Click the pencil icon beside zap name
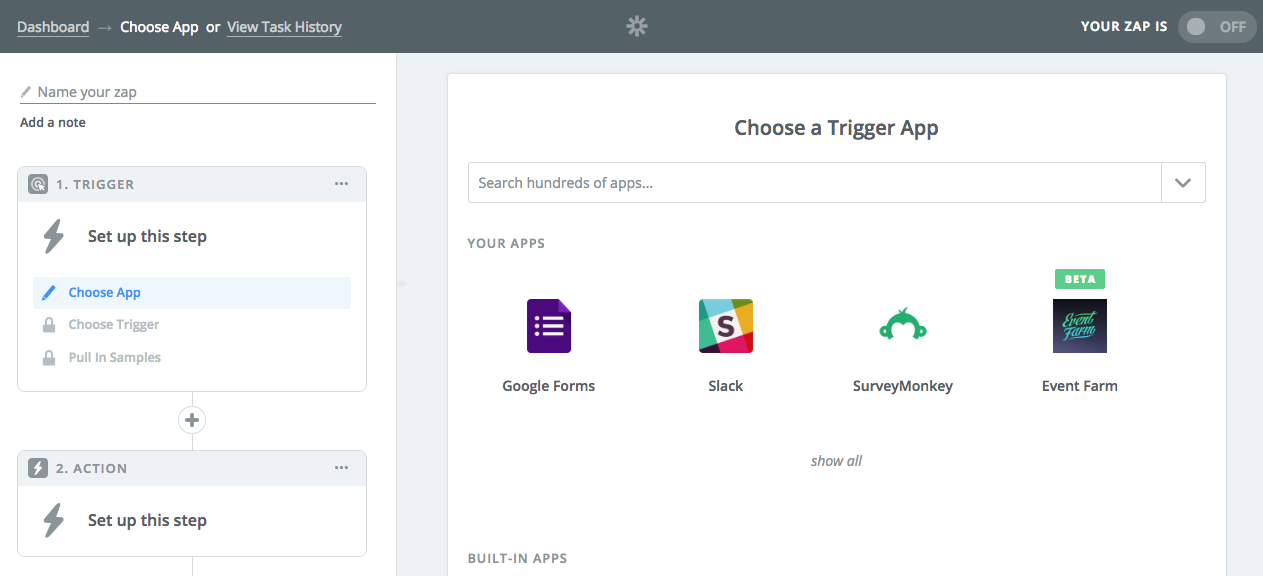Screen dimensions: 1263x576 pos(26,92)
